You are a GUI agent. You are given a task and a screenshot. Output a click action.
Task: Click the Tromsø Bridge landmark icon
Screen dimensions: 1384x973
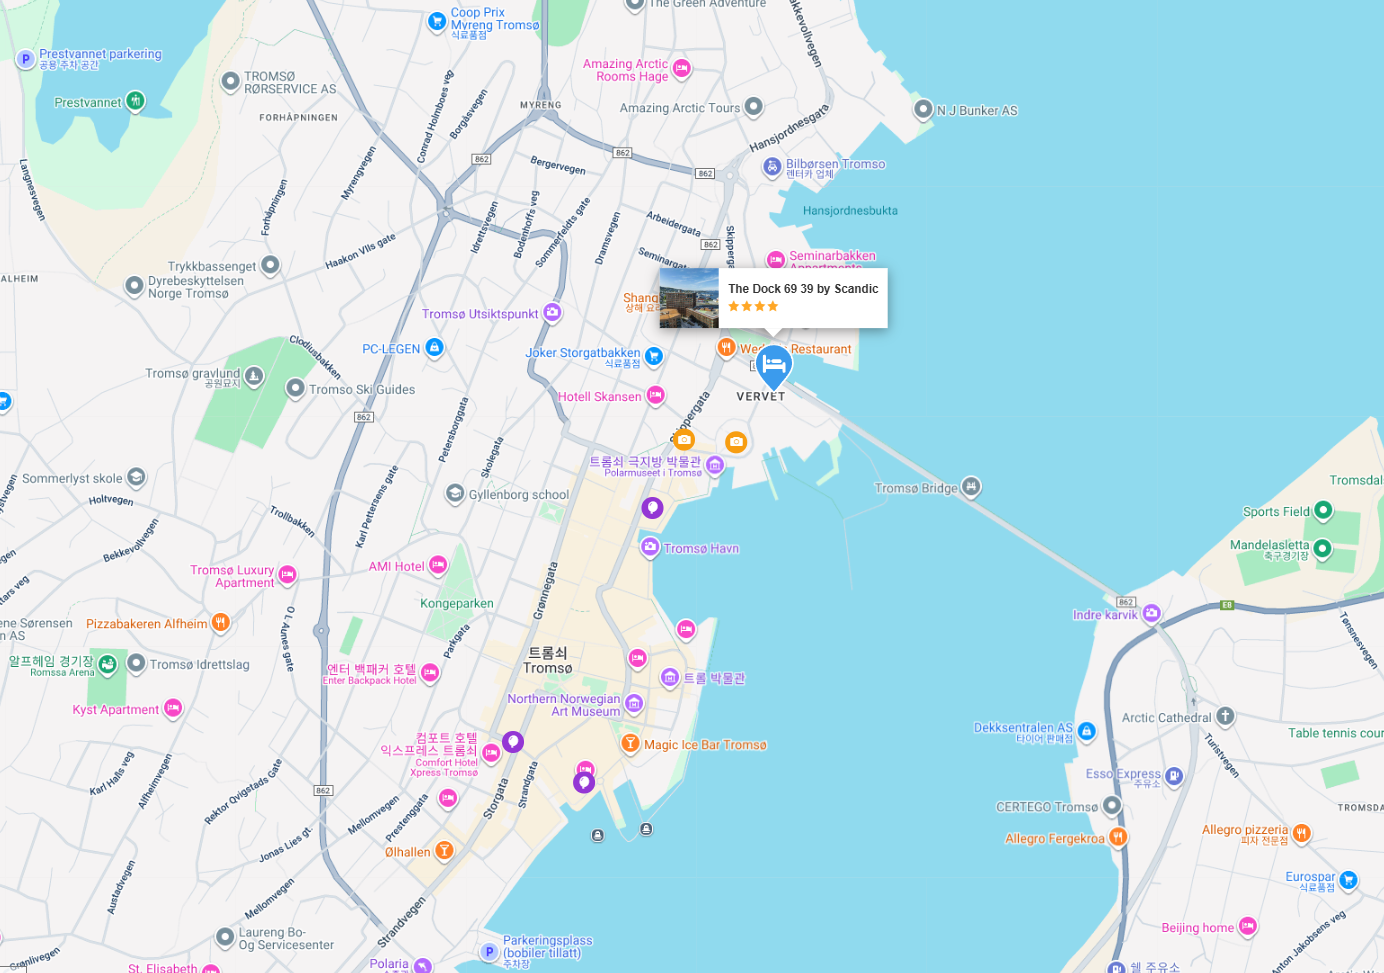[971, 486]
